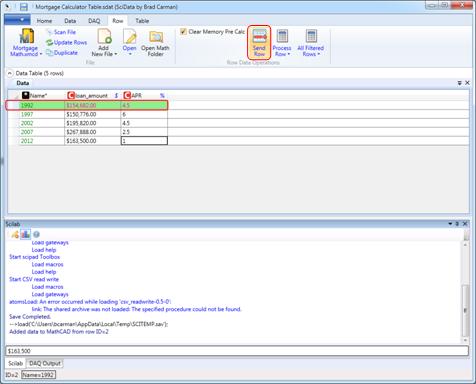Click the Name=1992 status bar box
The height and width of the screenshot is (384, 476).
(x=38, y=375)
